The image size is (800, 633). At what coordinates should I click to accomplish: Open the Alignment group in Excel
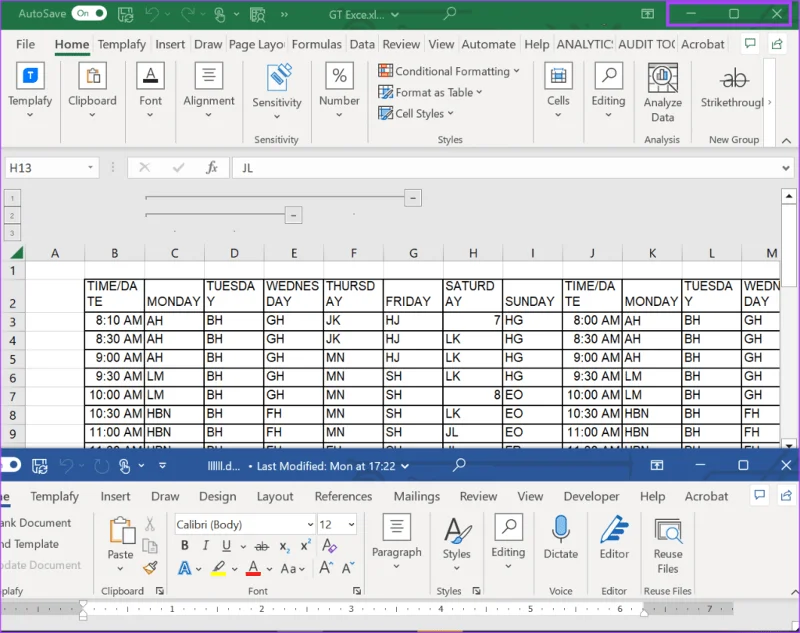point(209,90)
